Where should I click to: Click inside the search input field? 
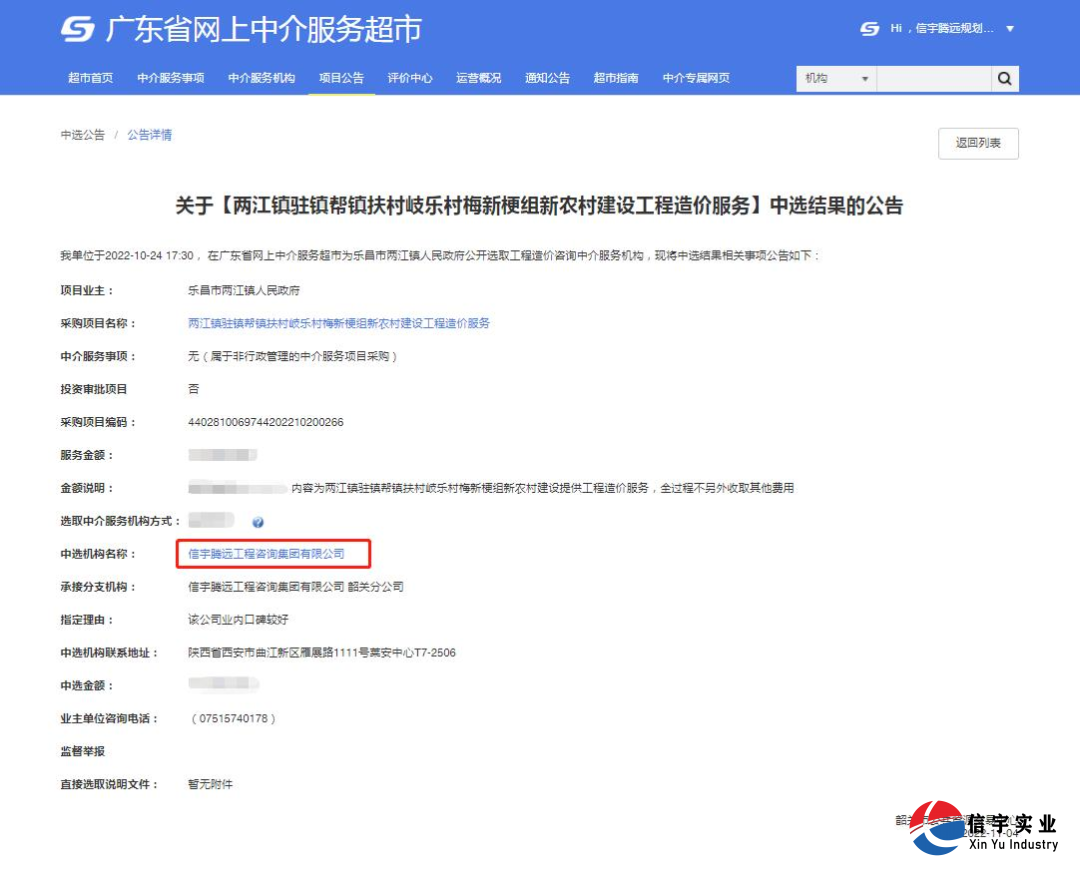point(935,78)
